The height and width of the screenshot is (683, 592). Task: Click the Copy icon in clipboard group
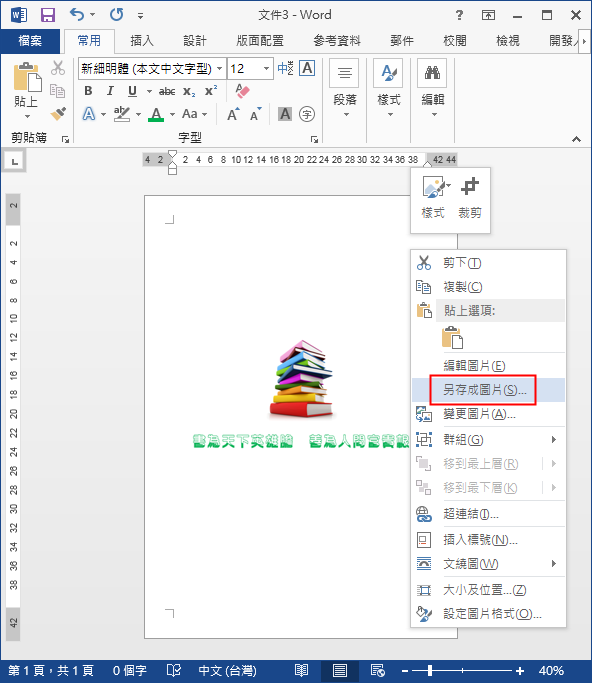58,91
